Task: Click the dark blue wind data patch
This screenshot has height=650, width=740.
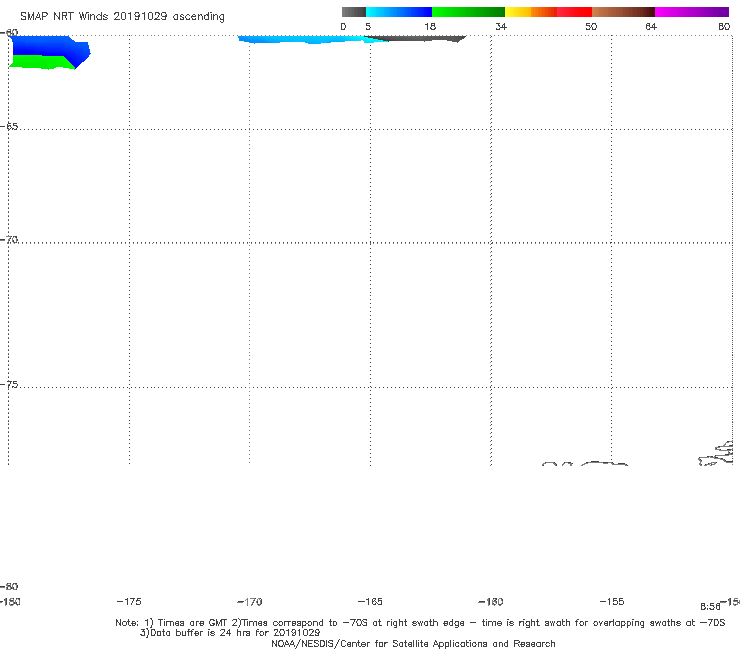Action: point(50,46)
